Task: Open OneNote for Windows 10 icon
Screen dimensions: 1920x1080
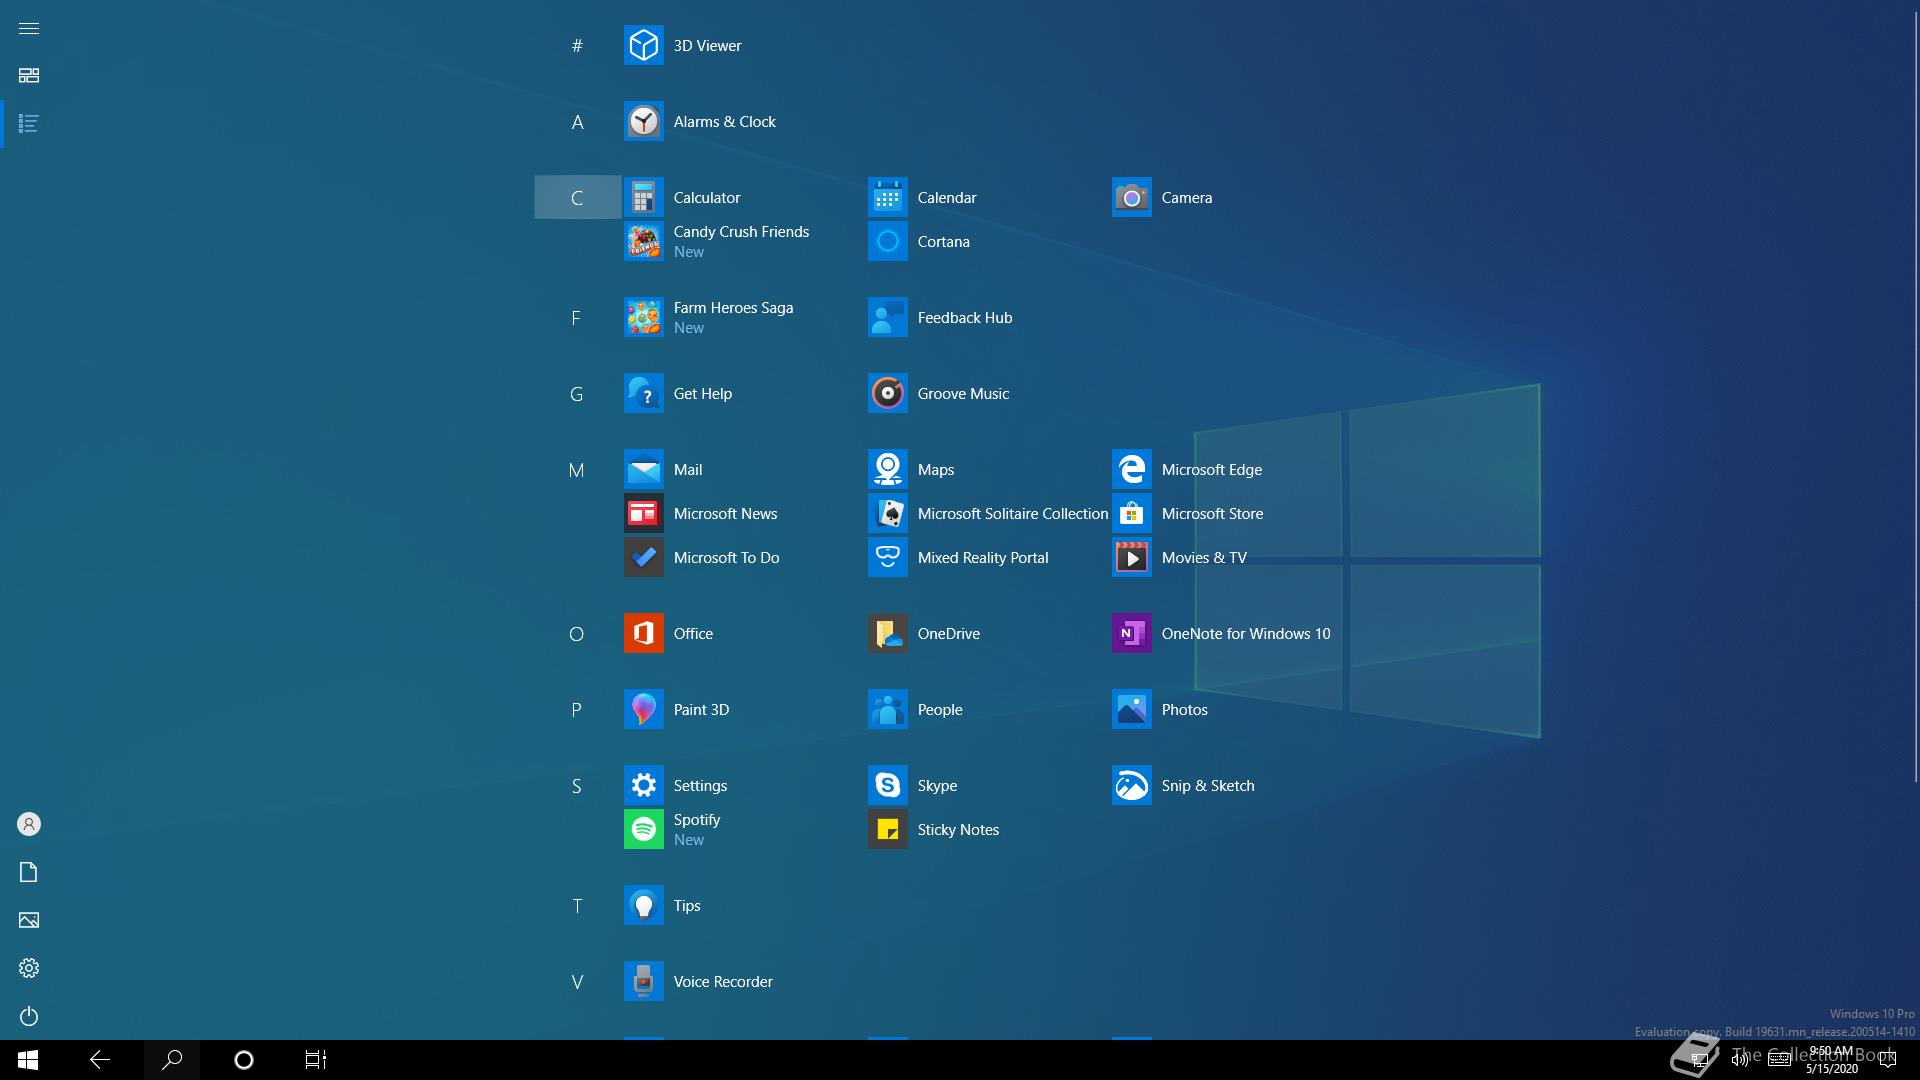Action: click(x=1131, y=633)
